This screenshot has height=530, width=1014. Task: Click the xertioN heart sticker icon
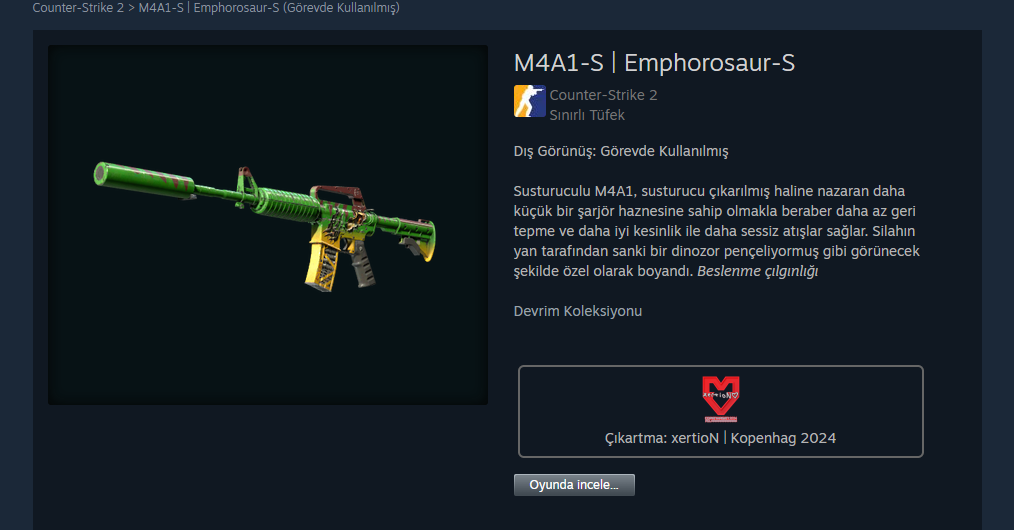point(720,399)
